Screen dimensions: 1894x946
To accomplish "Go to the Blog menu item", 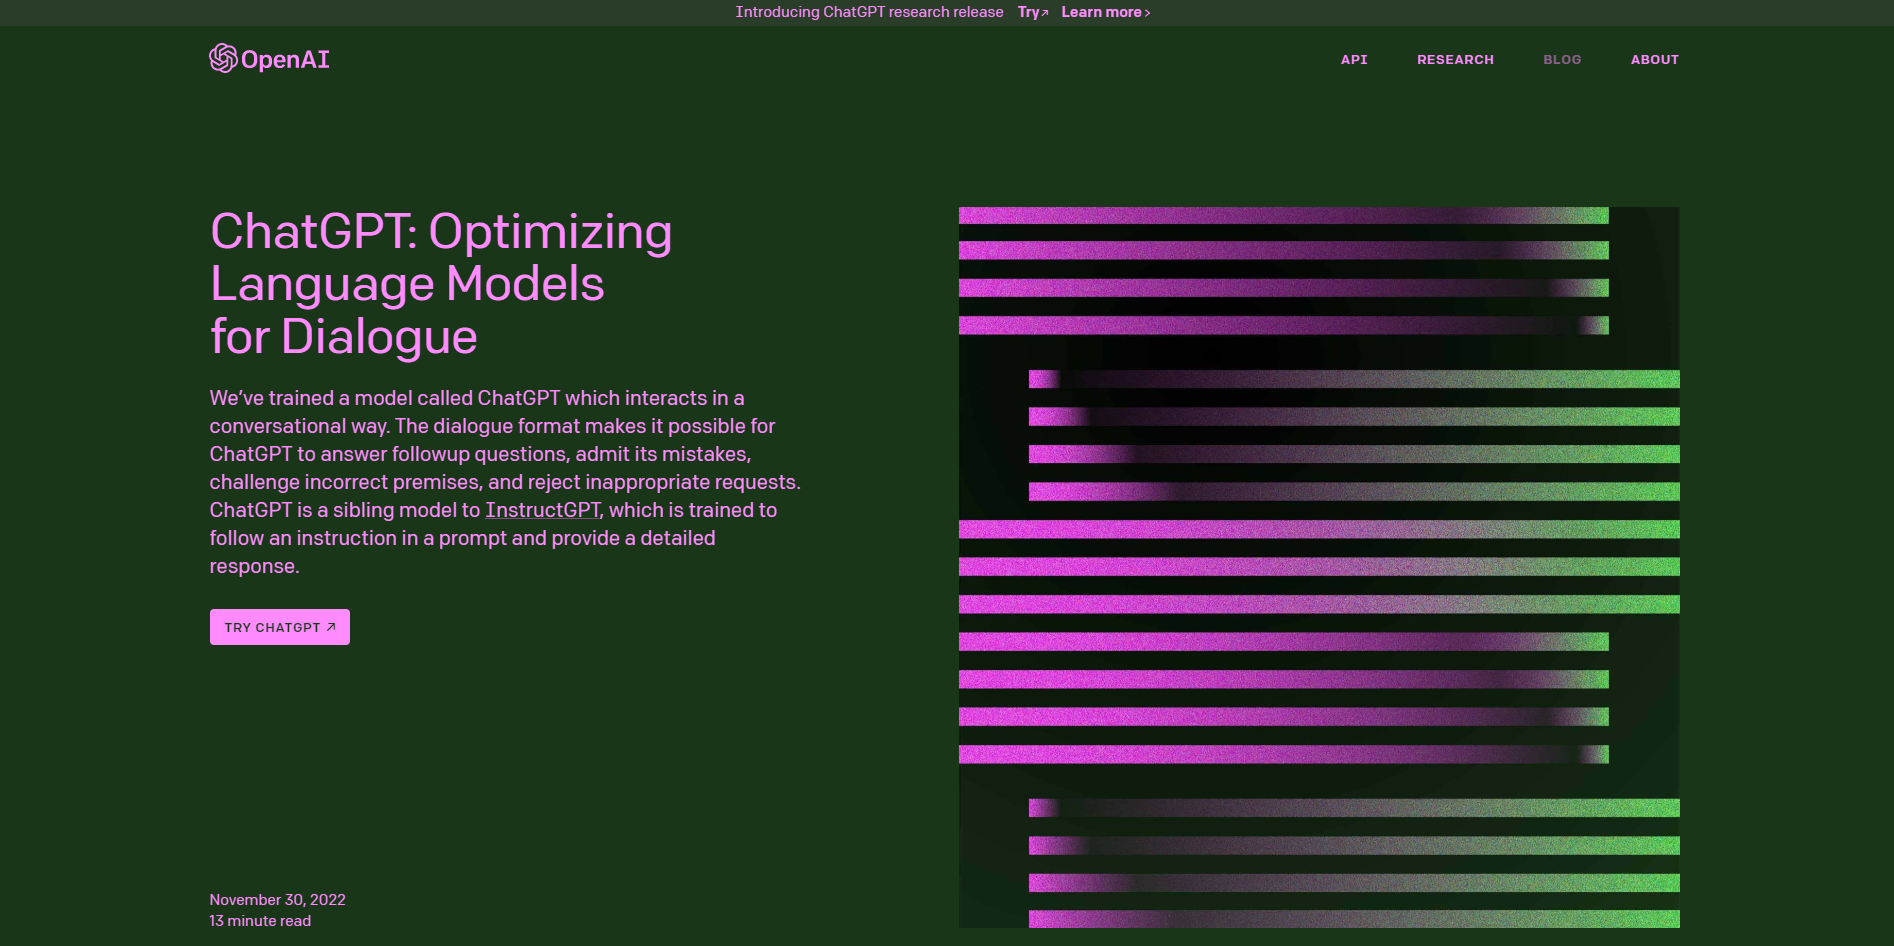I will click(x=1562, y=60).
